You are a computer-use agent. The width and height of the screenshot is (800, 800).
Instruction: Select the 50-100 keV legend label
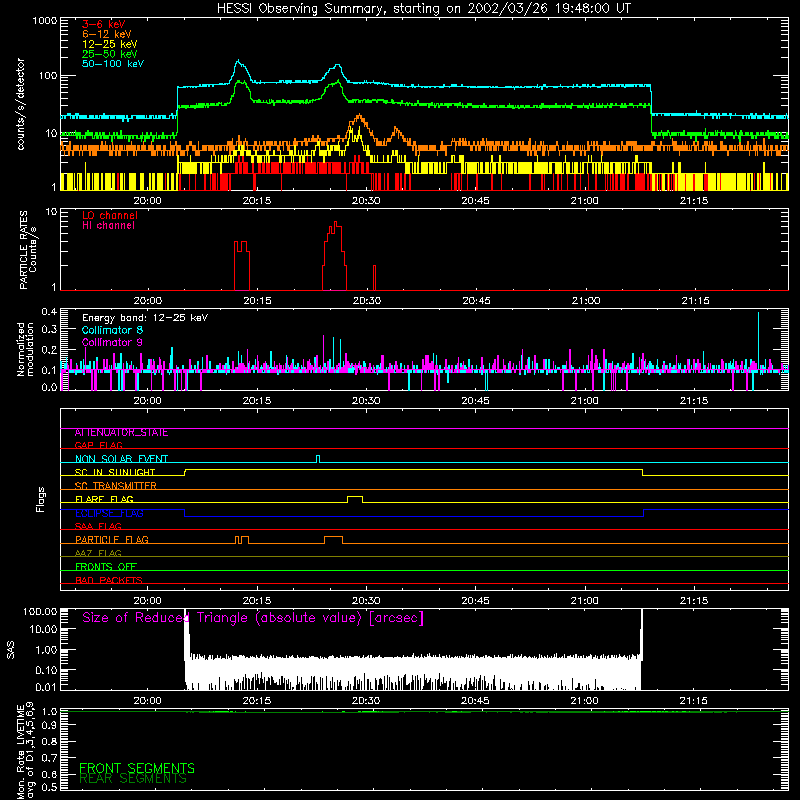tap(113, 64)
